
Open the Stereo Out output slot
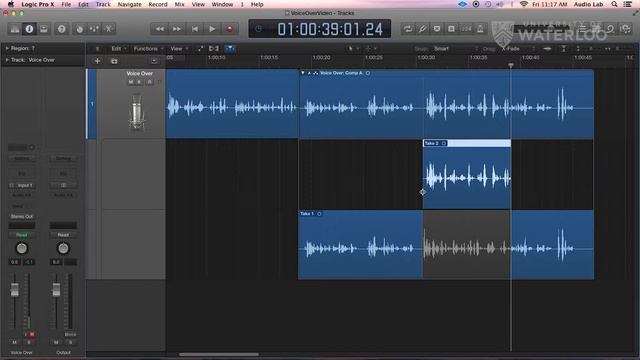click(22, 216)
